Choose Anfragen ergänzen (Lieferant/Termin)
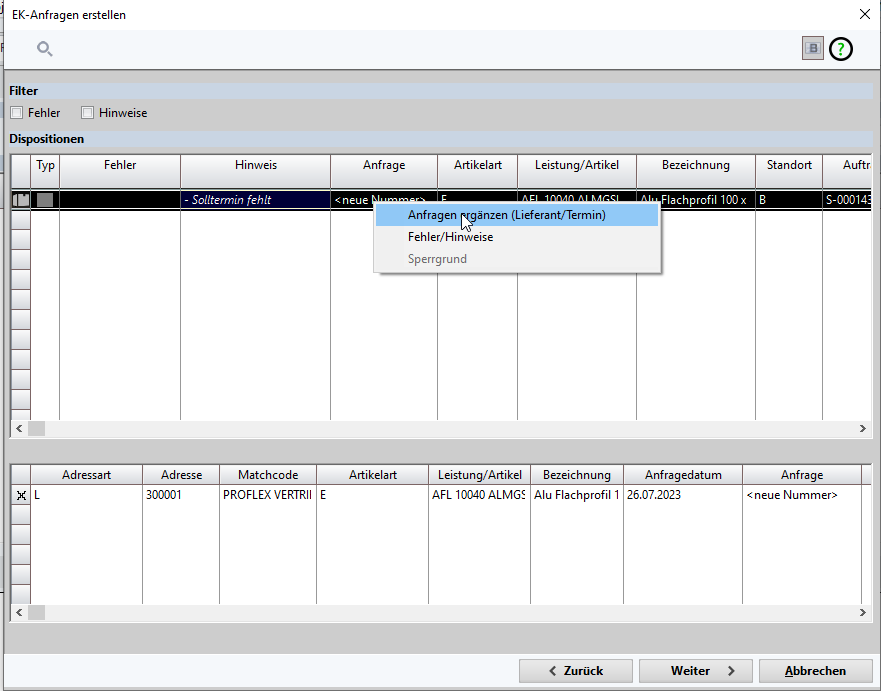 (x=506, y=215)
